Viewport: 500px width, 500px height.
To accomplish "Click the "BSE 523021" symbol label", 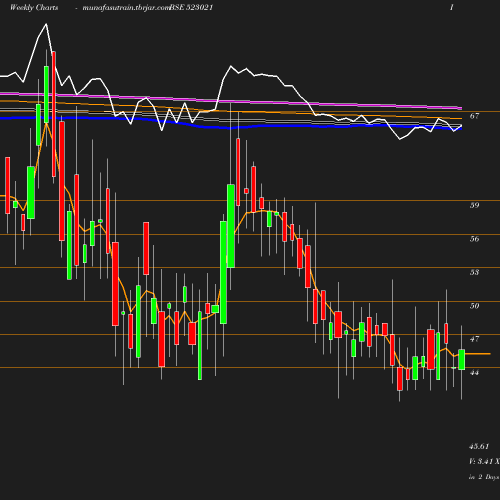I will (191, 7).
